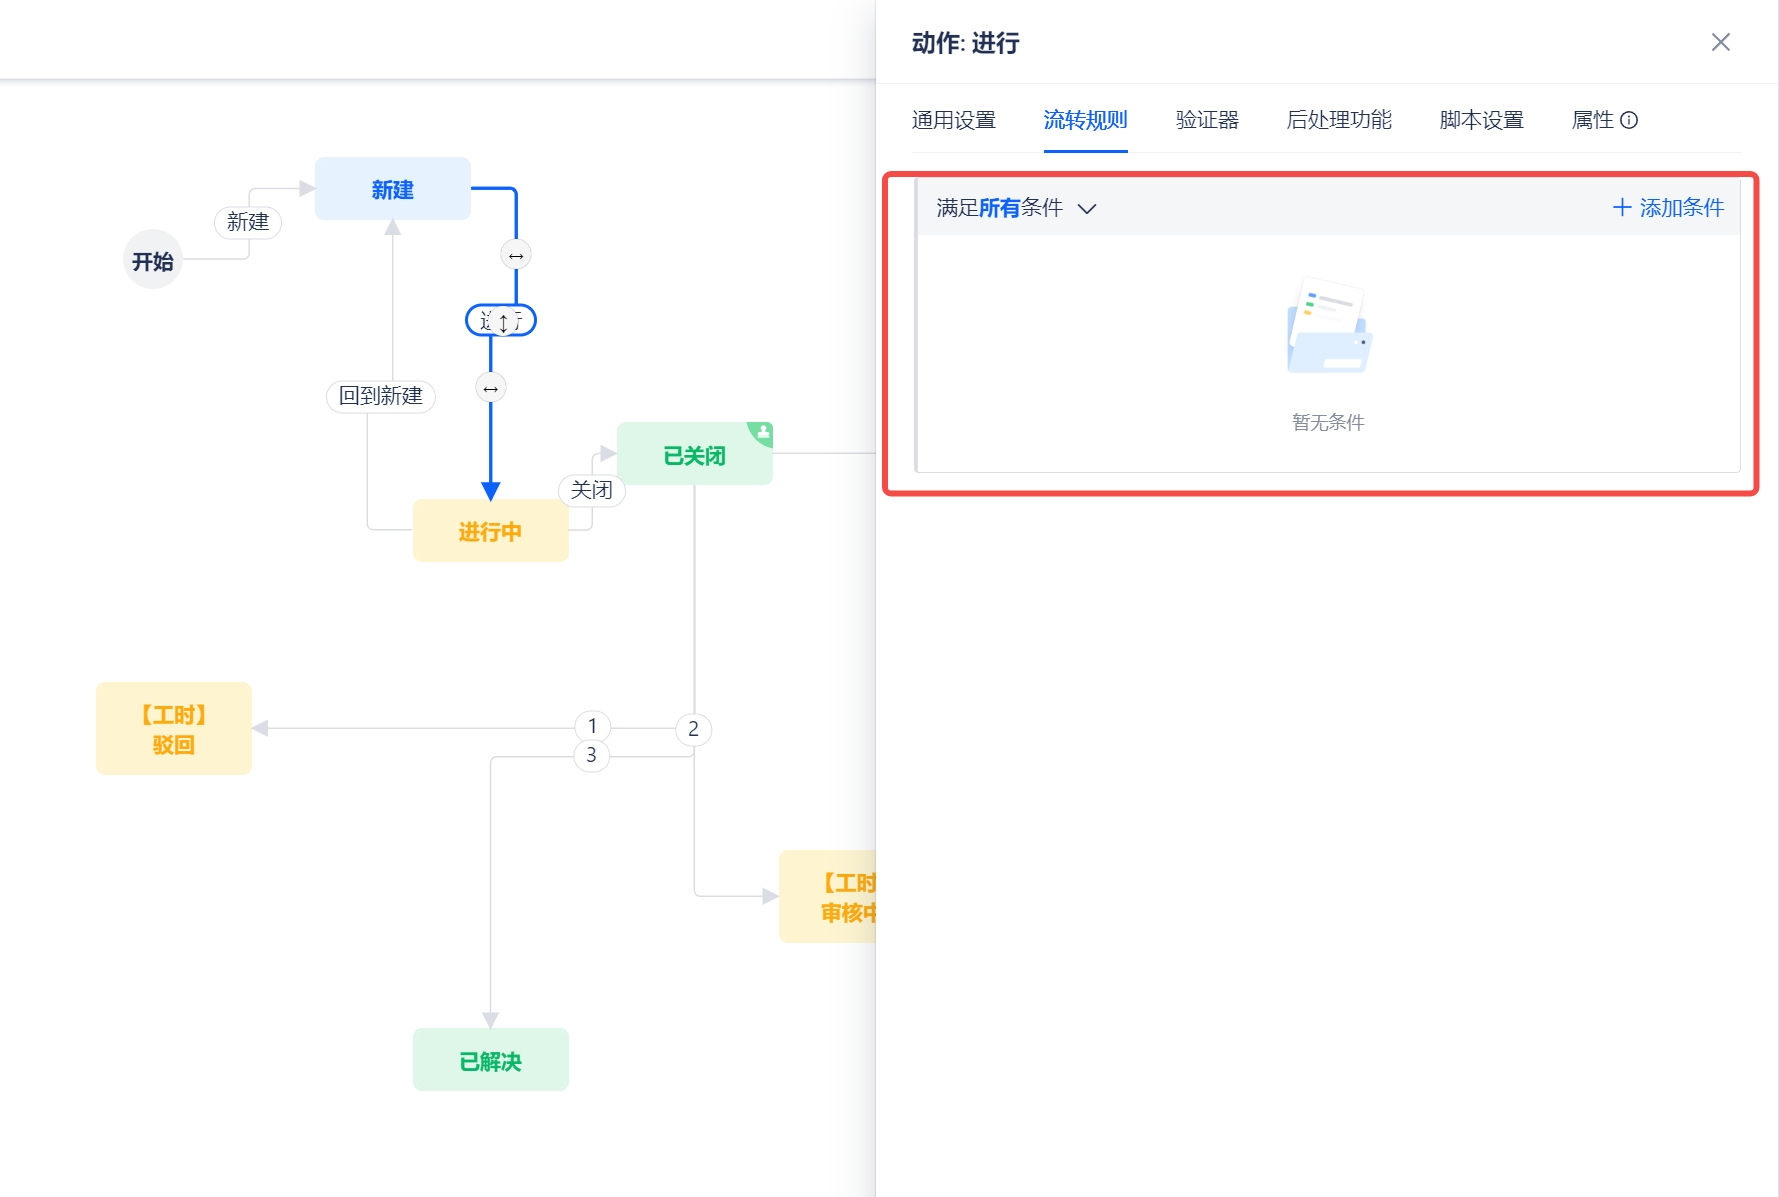Switch to the 脚本设置 tab
The image size is (1779, 1197).
tap(1481, 120)
